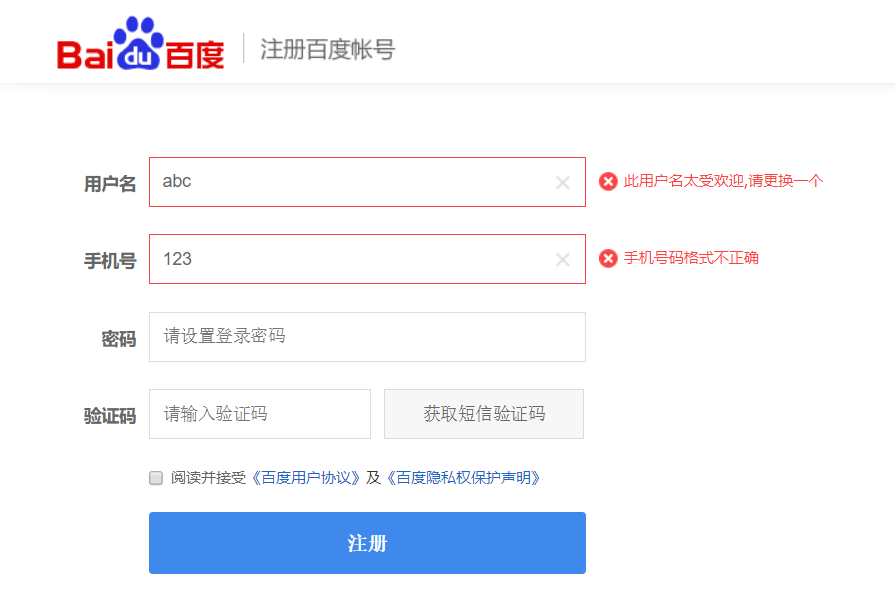This screenshot has width=895, height=614.
Task: Click the 密码 field label
Action: click(x=118, y=339)
